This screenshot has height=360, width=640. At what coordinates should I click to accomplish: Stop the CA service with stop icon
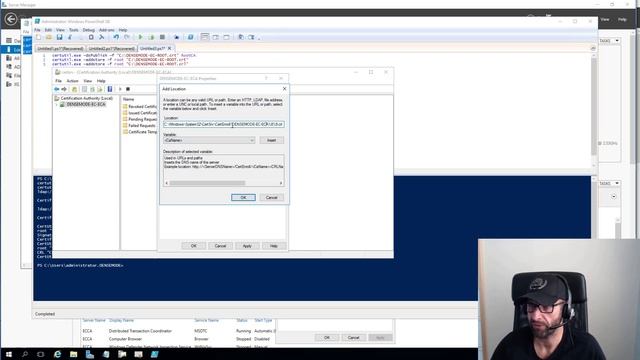[128, 89]
